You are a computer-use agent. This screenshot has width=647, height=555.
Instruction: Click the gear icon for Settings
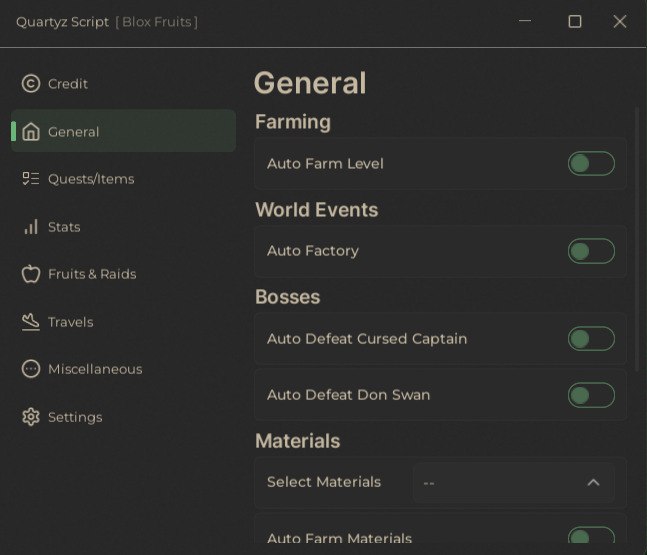click(x=31, y=417)
